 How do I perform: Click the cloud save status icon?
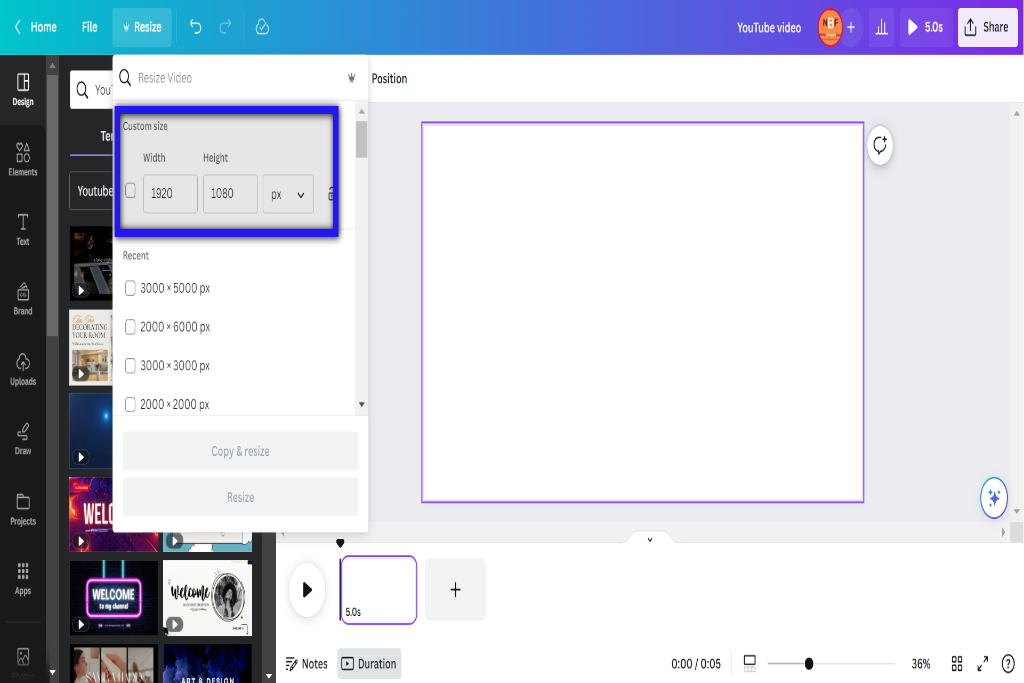click(262, 27)
